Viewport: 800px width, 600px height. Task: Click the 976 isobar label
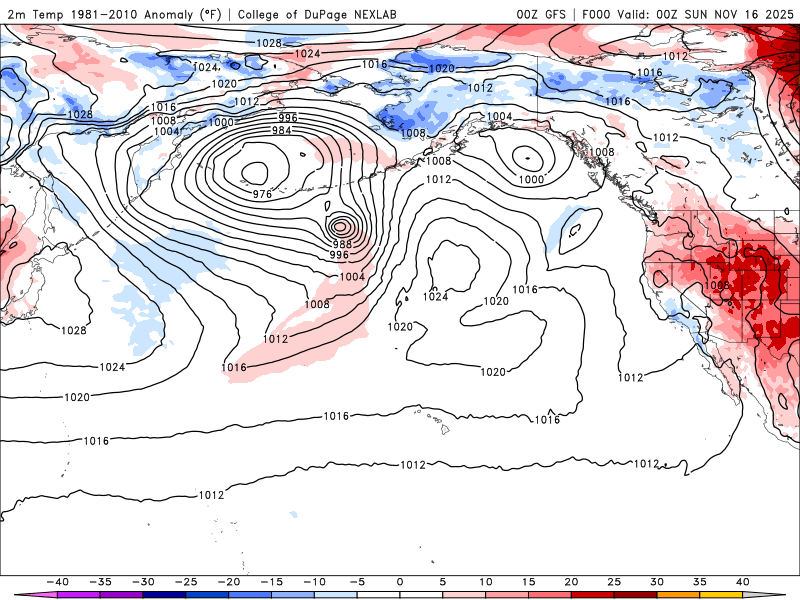pos(262,194)
